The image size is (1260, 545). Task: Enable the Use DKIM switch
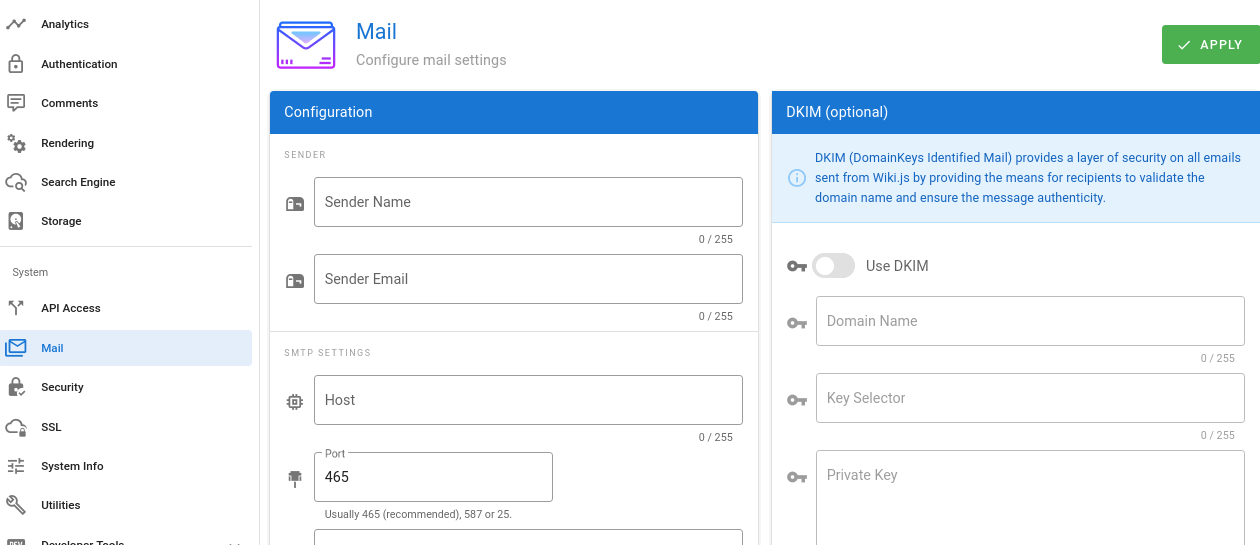pyautogui.click(x=833, y=266)
